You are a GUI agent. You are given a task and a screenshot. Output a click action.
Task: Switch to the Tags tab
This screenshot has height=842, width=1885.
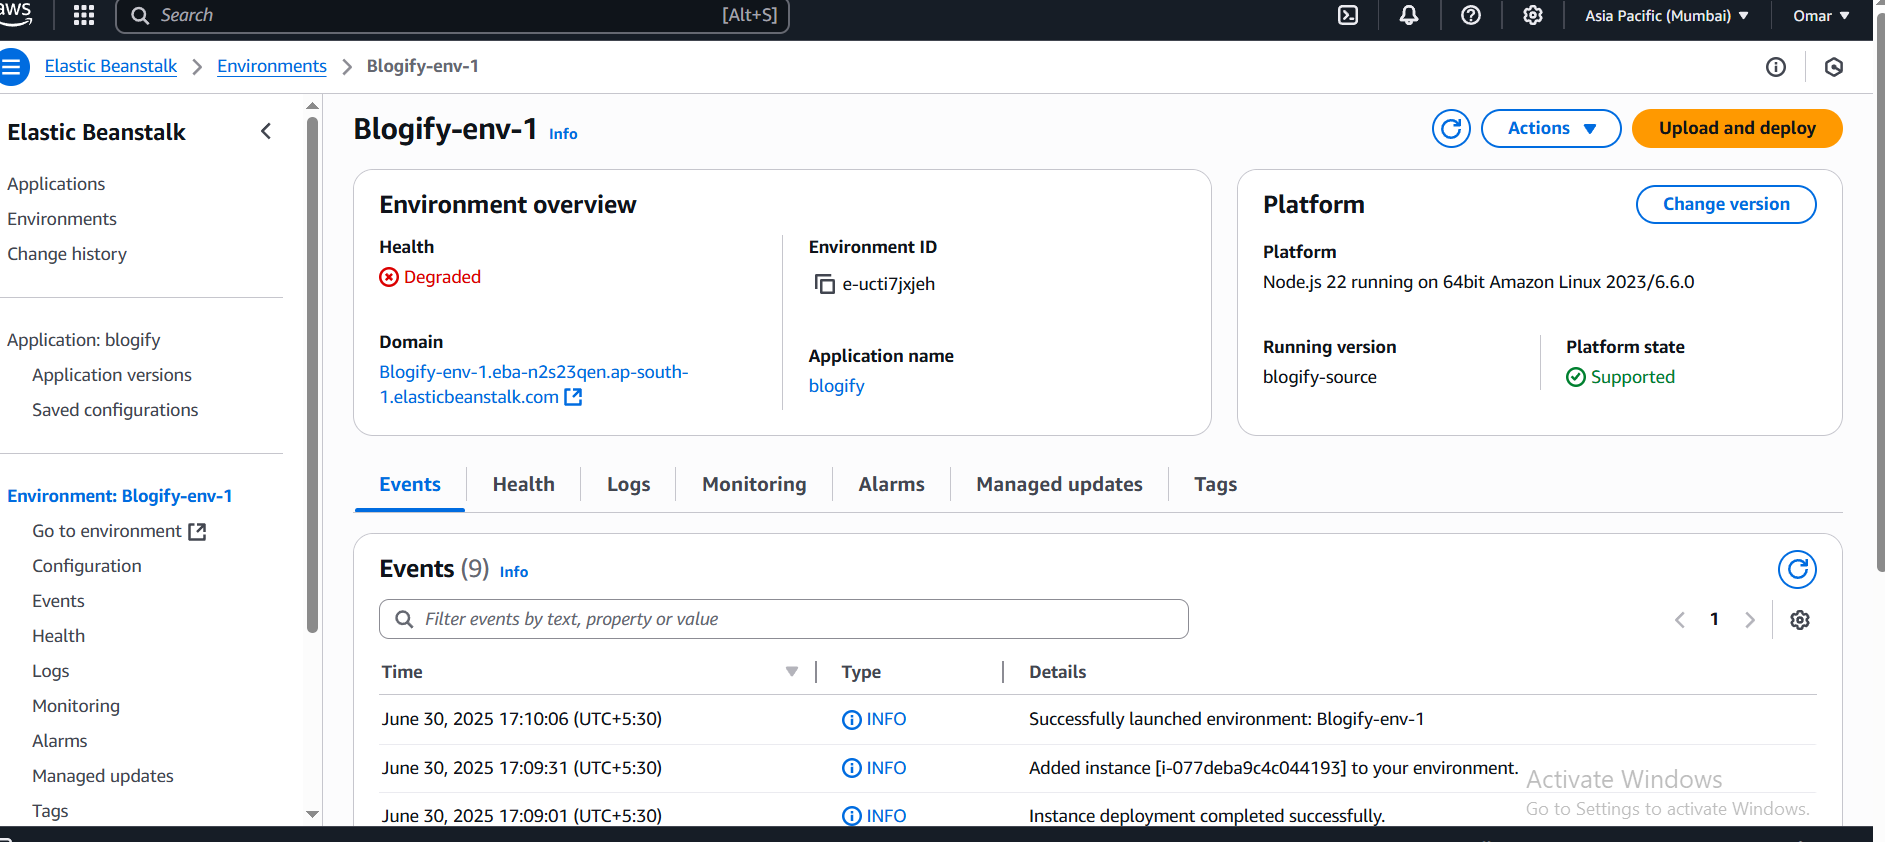click(x=1215, y=484)
